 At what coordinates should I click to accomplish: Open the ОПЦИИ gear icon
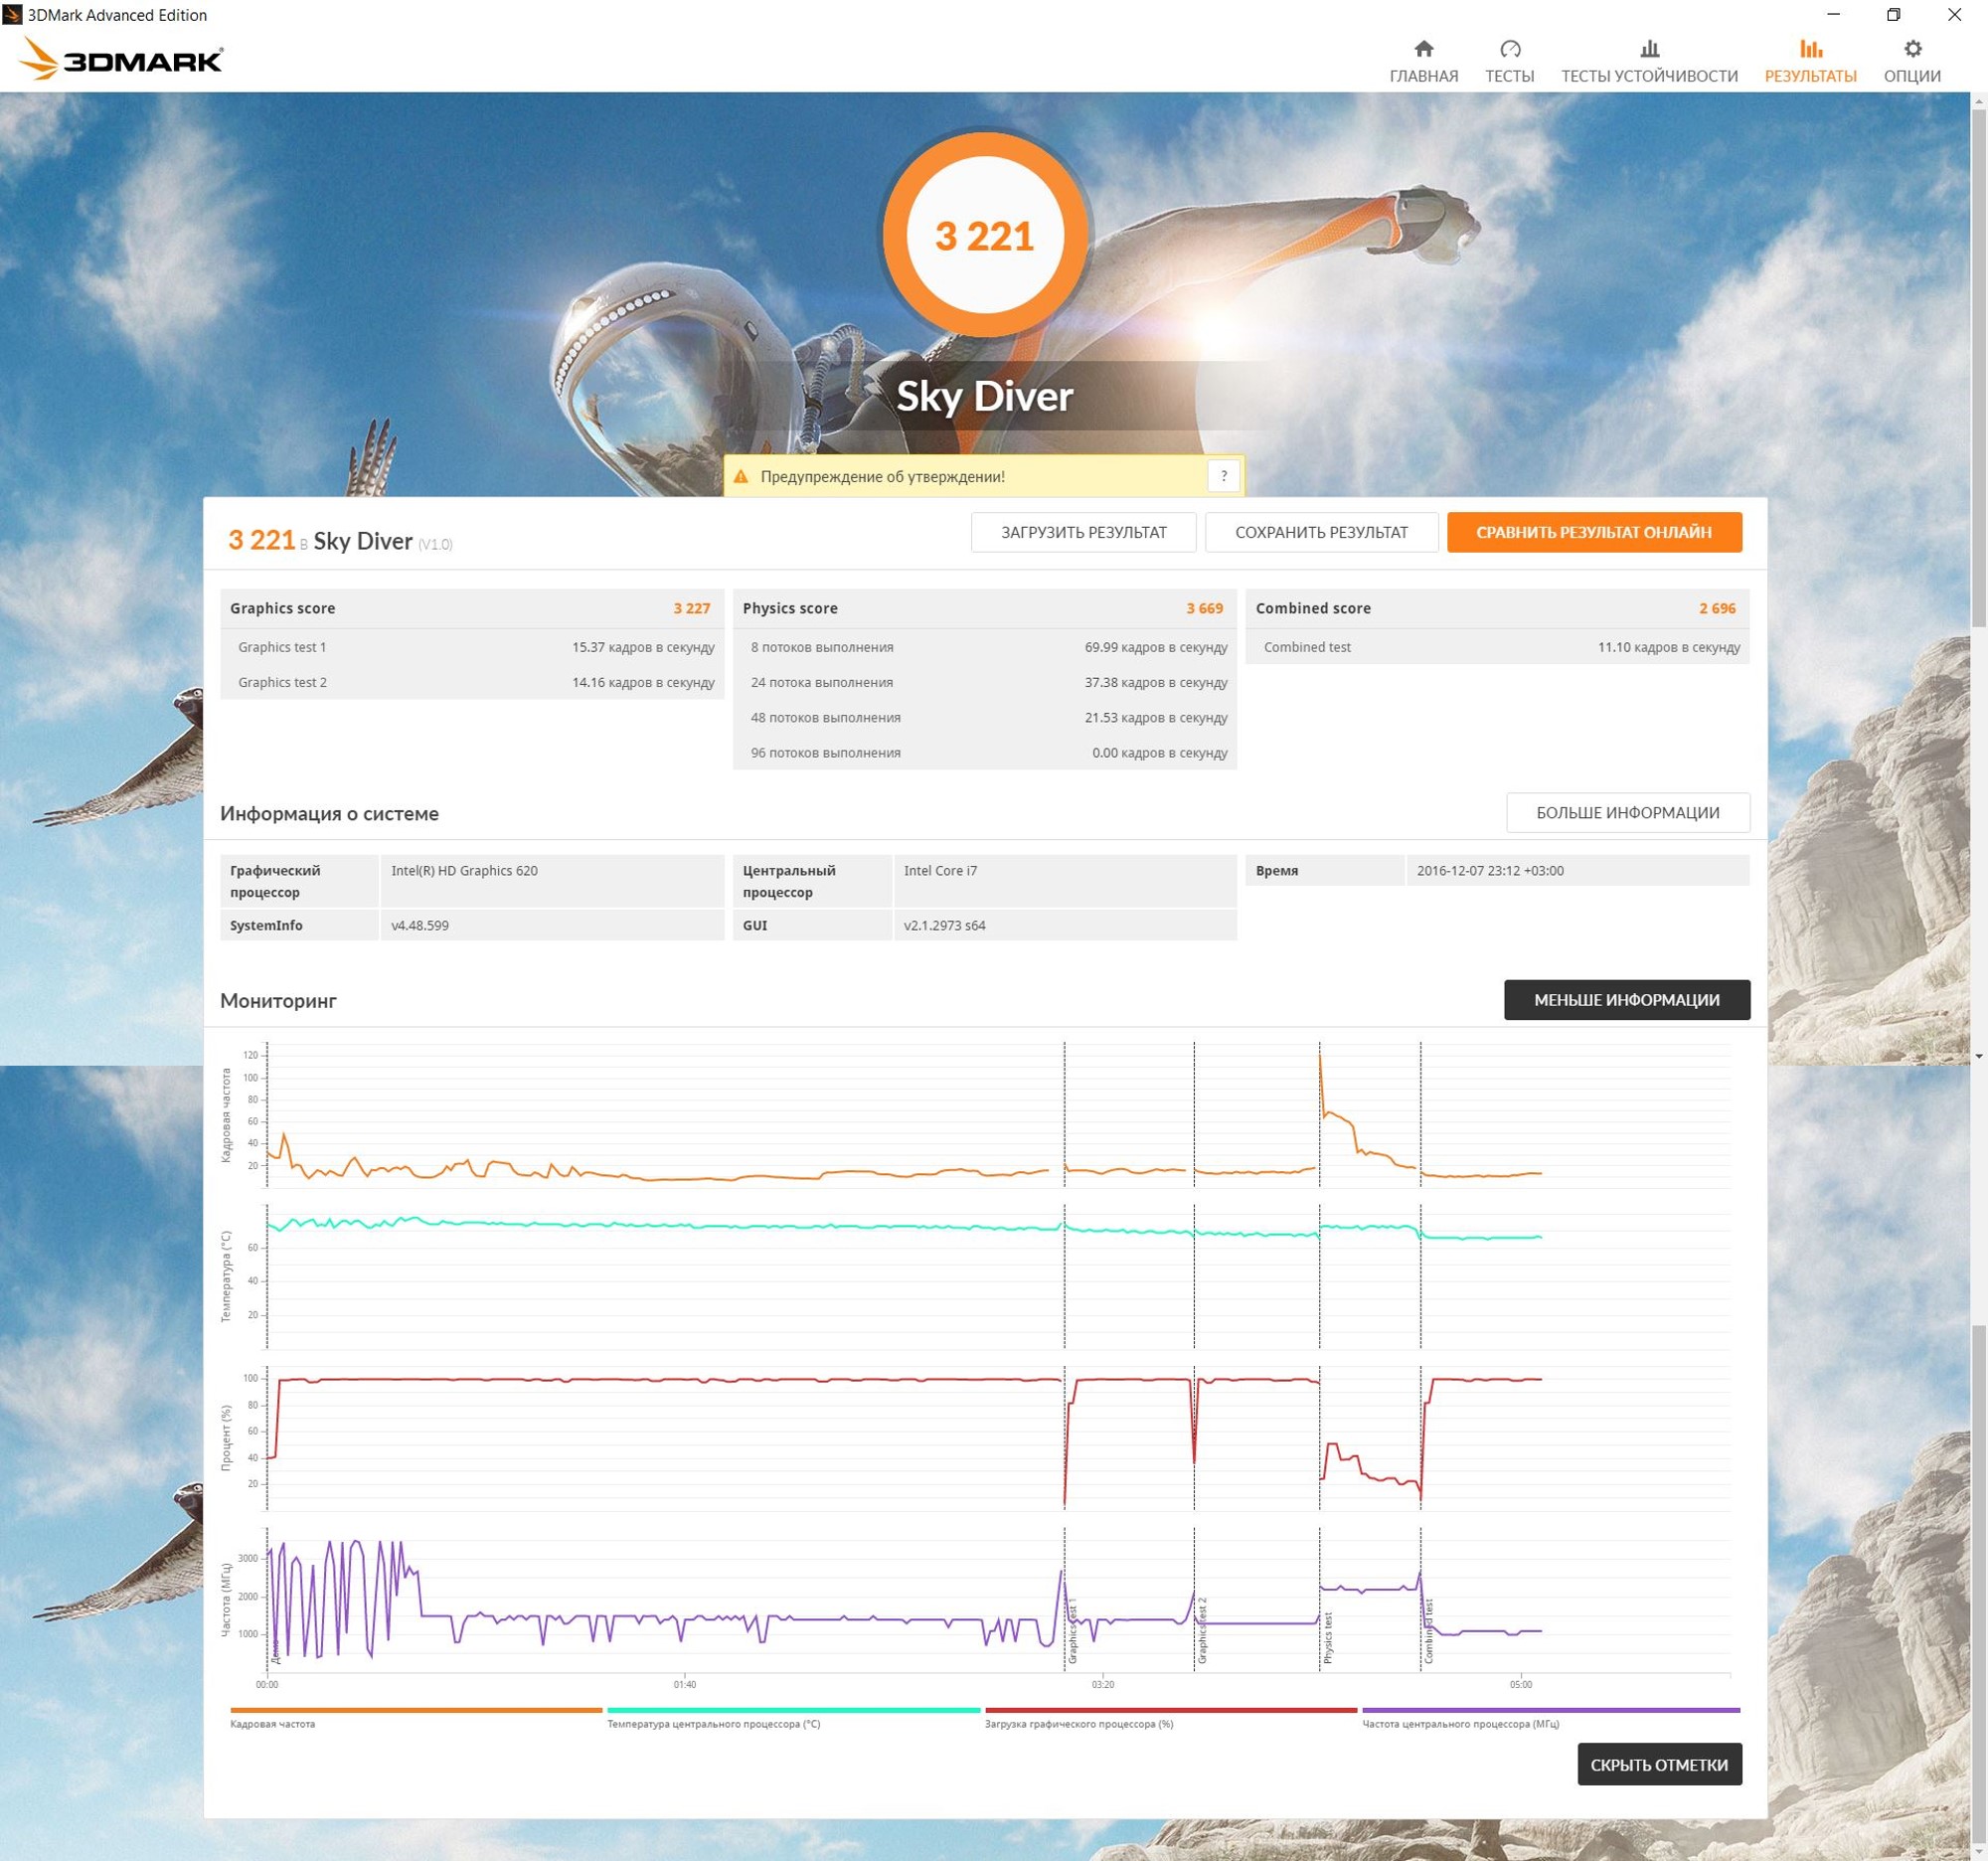[x=1912, y=48]
